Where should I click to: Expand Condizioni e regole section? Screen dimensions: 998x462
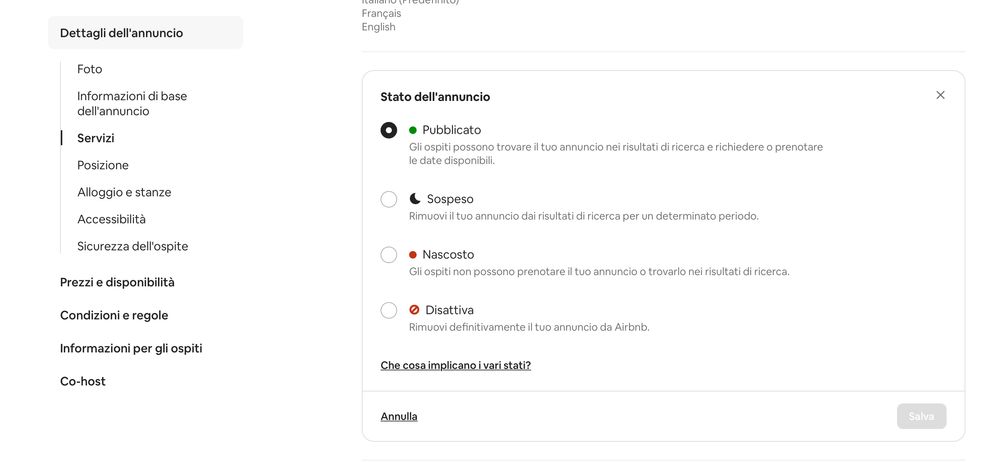click(x=114, y=315)
